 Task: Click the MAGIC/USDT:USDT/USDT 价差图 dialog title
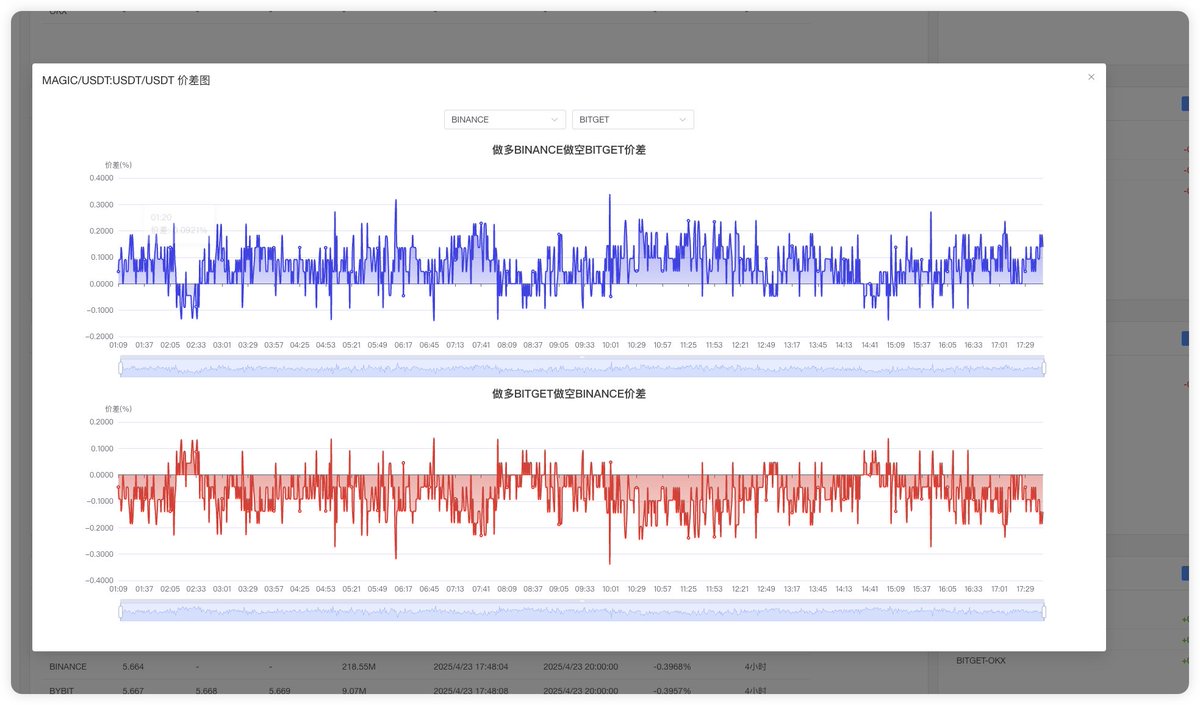click(x=126, y=80)
